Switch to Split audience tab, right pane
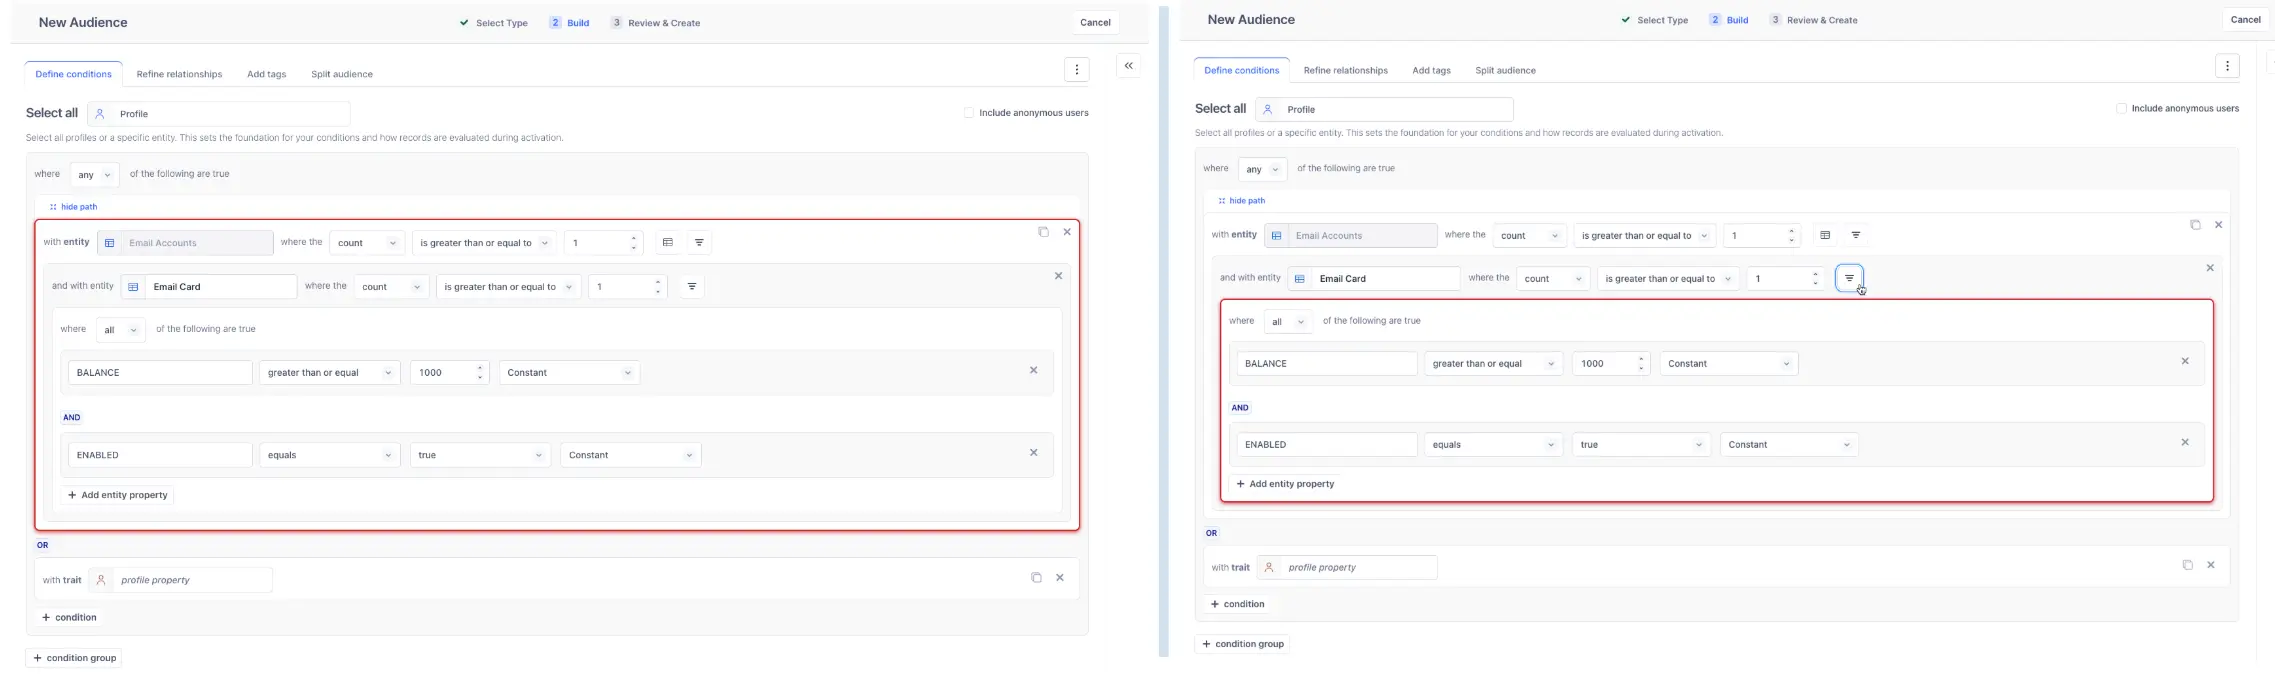 coord(1505,71)
